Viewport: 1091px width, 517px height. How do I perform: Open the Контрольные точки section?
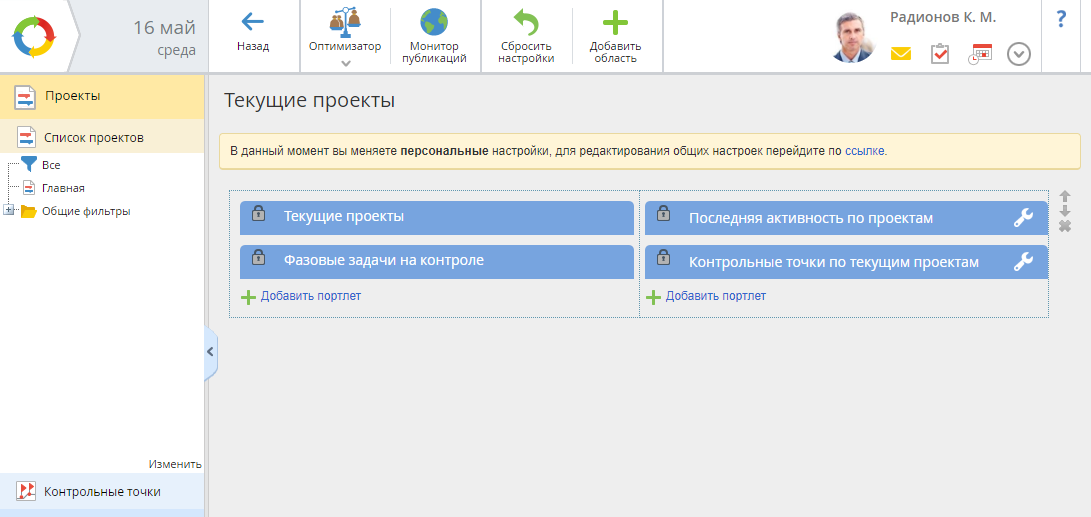(101, 491)
